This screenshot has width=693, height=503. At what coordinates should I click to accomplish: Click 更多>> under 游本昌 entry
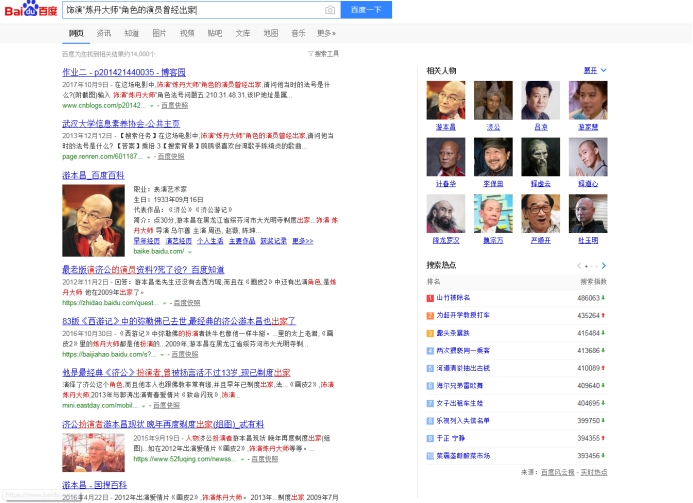tap(303, 241)
